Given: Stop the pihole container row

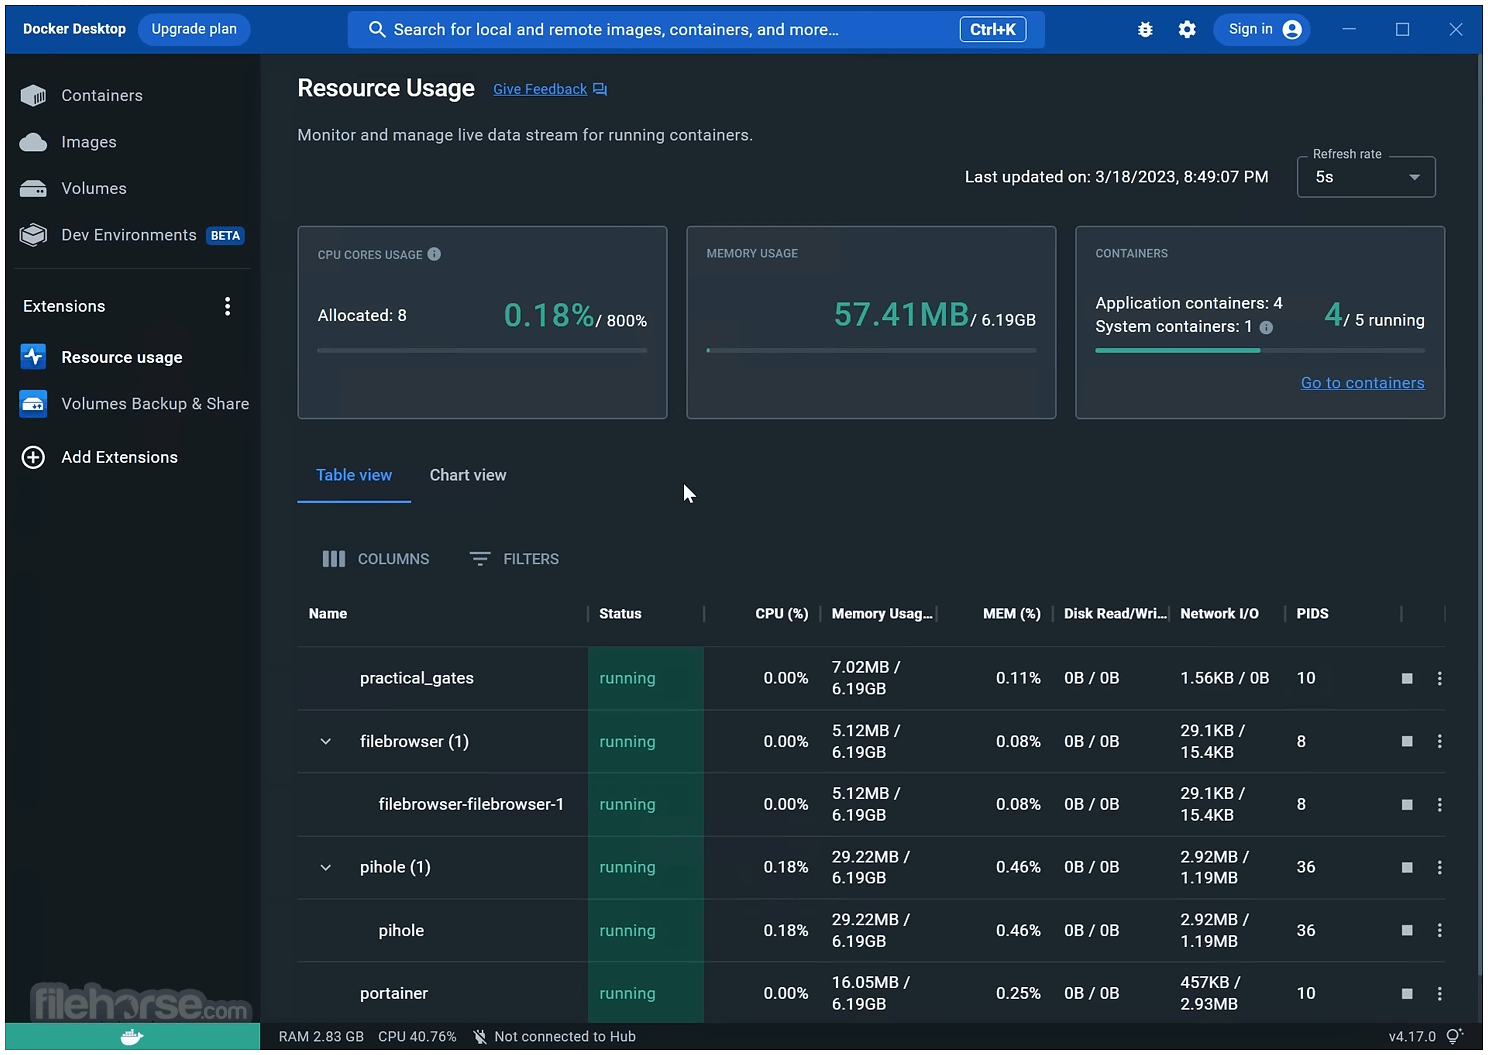Looking at the screenshot, I should (x=1407, y=930).
